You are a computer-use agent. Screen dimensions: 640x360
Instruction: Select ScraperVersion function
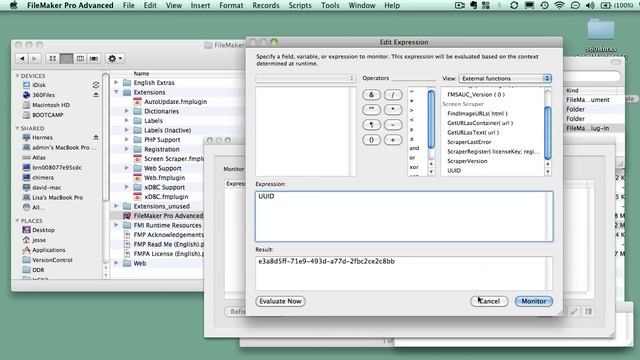467,161
